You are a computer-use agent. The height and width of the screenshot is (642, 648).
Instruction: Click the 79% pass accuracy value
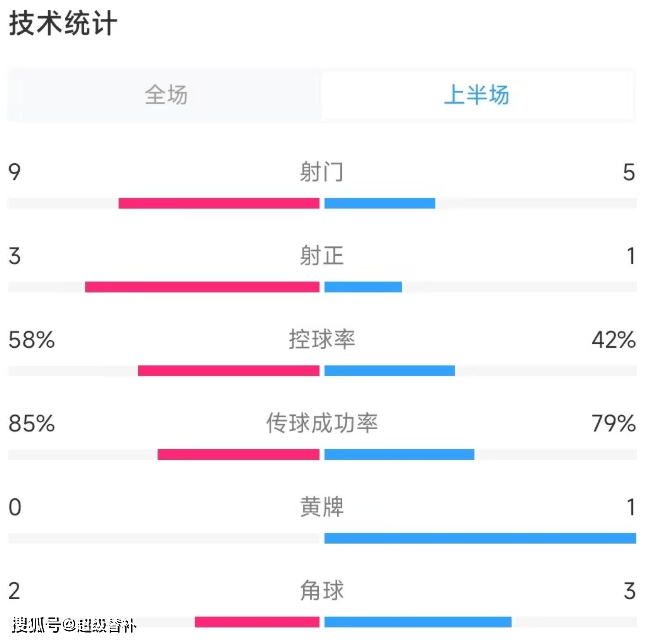coord(613,423)
